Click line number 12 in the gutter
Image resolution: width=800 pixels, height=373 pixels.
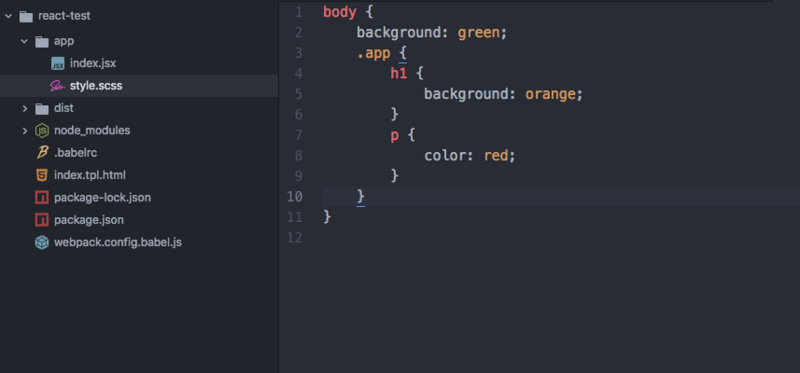[295, 237]
